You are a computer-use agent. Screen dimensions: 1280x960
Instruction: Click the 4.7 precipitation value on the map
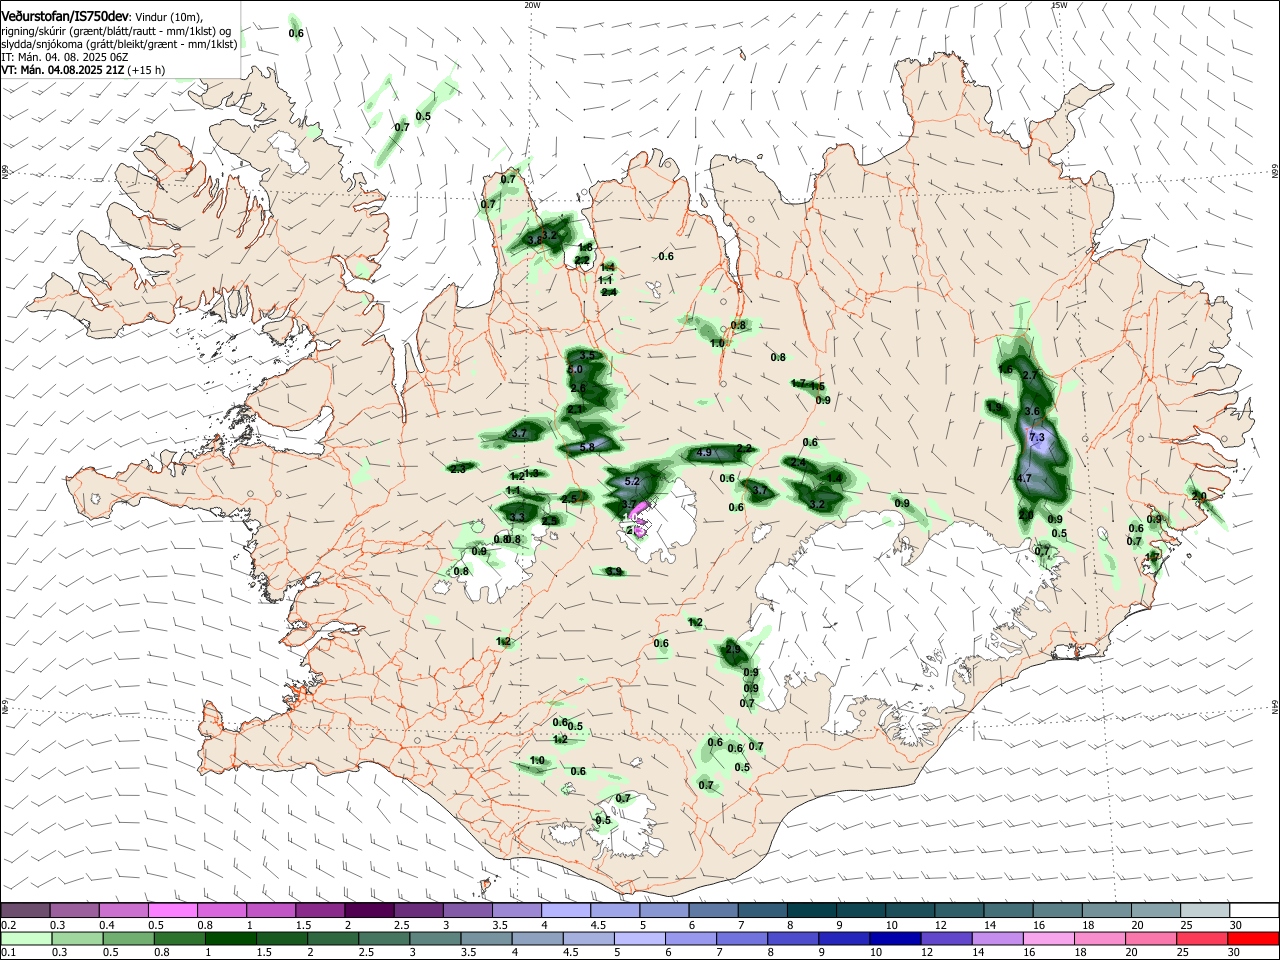click(1024, 479)
